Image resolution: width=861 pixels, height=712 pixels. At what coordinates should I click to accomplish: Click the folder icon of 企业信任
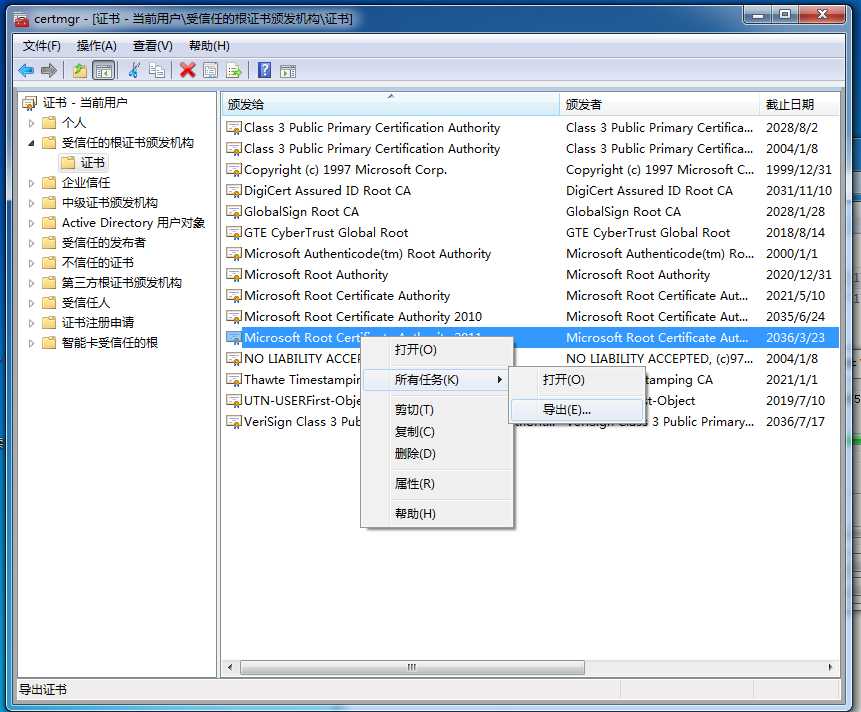[49, 183]
